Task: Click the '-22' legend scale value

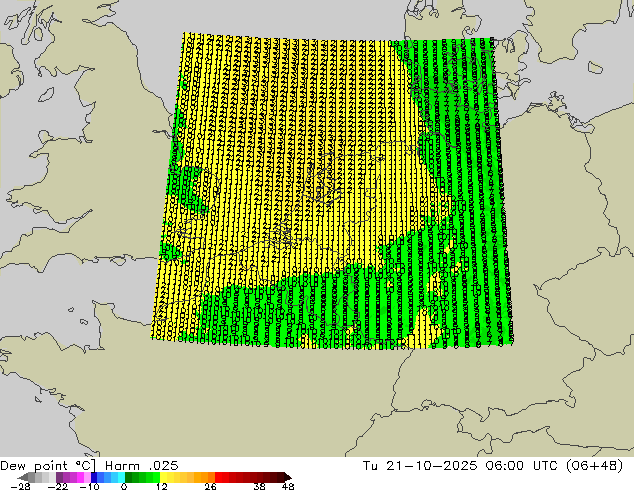Action: click(x=57, y=486)
